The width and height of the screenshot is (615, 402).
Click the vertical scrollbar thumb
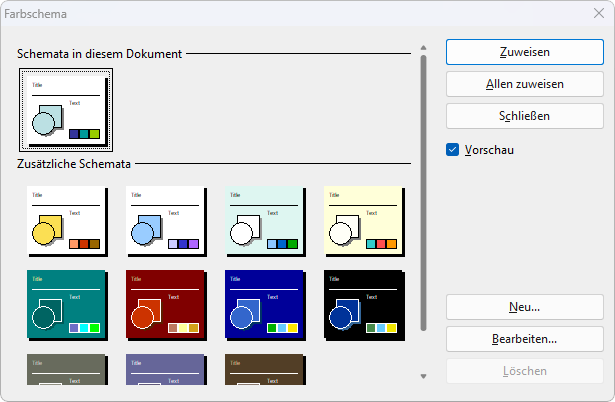(x=423, y=193)
